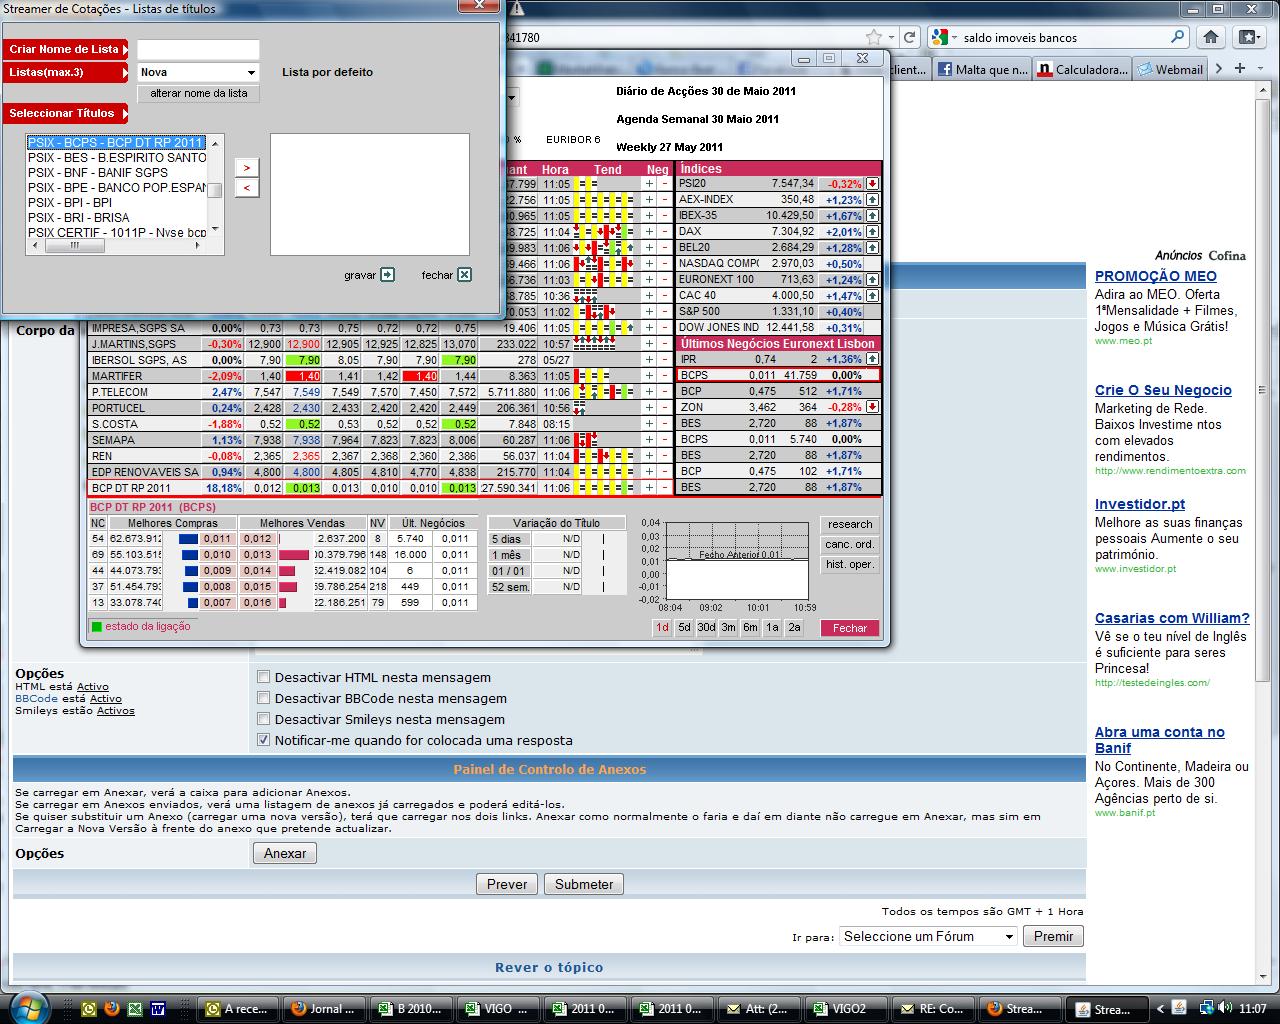Click the gravar save arrow icon

pyautogui.click(x=388, y=275)
